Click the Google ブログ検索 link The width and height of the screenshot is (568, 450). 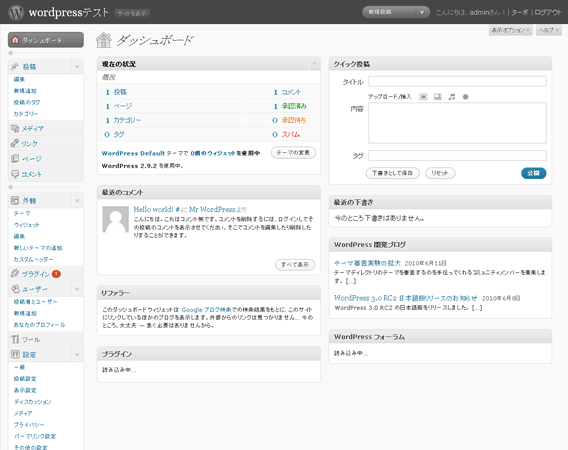click(x=206, y=310)
